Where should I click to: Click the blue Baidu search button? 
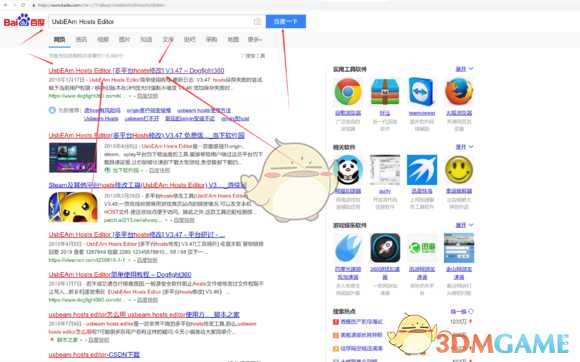[x=286, y=21]
